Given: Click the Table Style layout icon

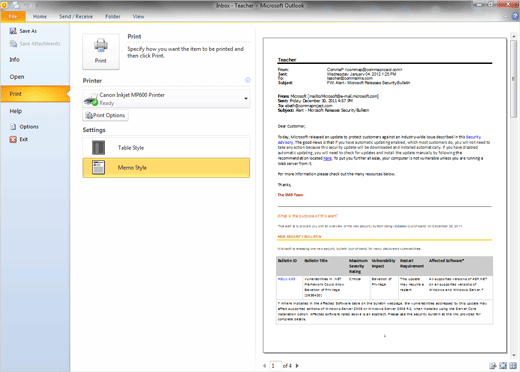Looking at the screenshot, I should point(98,148).
